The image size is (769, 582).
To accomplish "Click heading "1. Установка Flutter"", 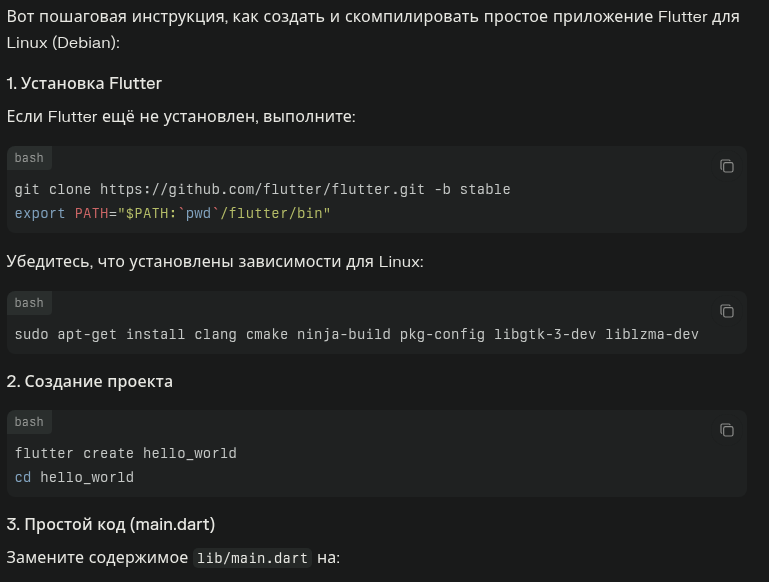I will pyautogui.click(x=84, y=83).
